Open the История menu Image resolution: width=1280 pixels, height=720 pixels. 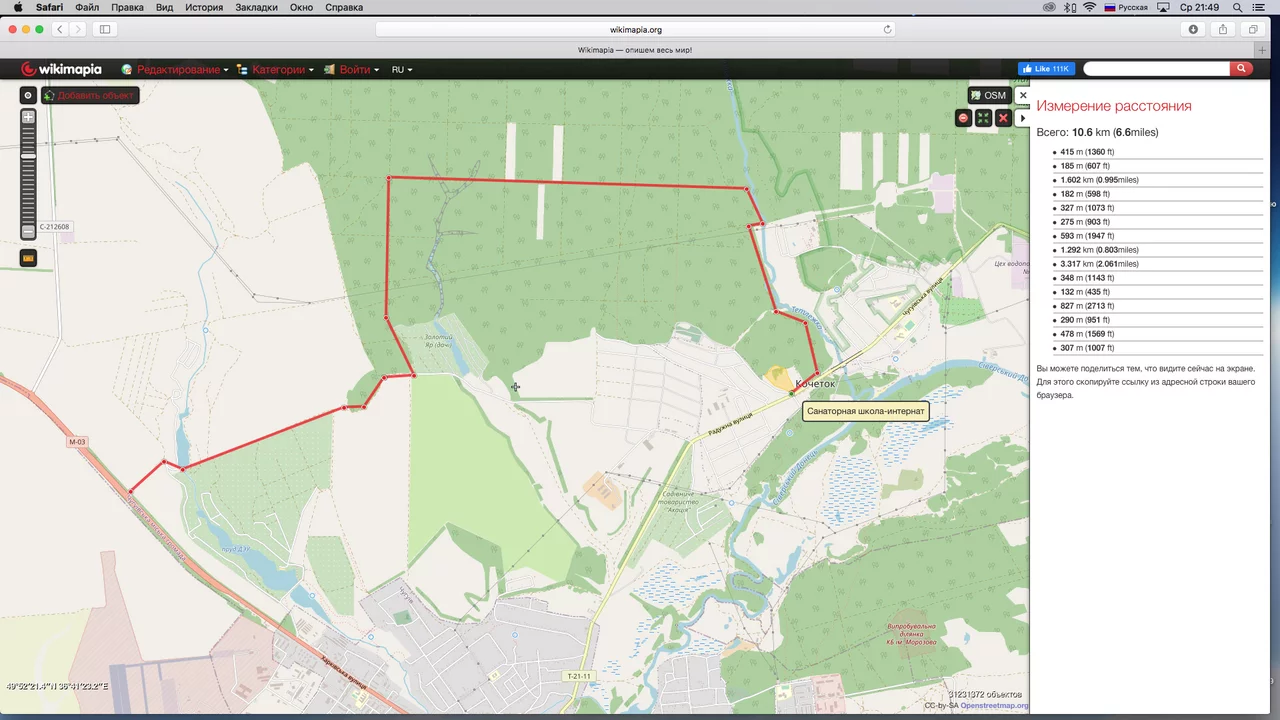click(x=204, y=7)
